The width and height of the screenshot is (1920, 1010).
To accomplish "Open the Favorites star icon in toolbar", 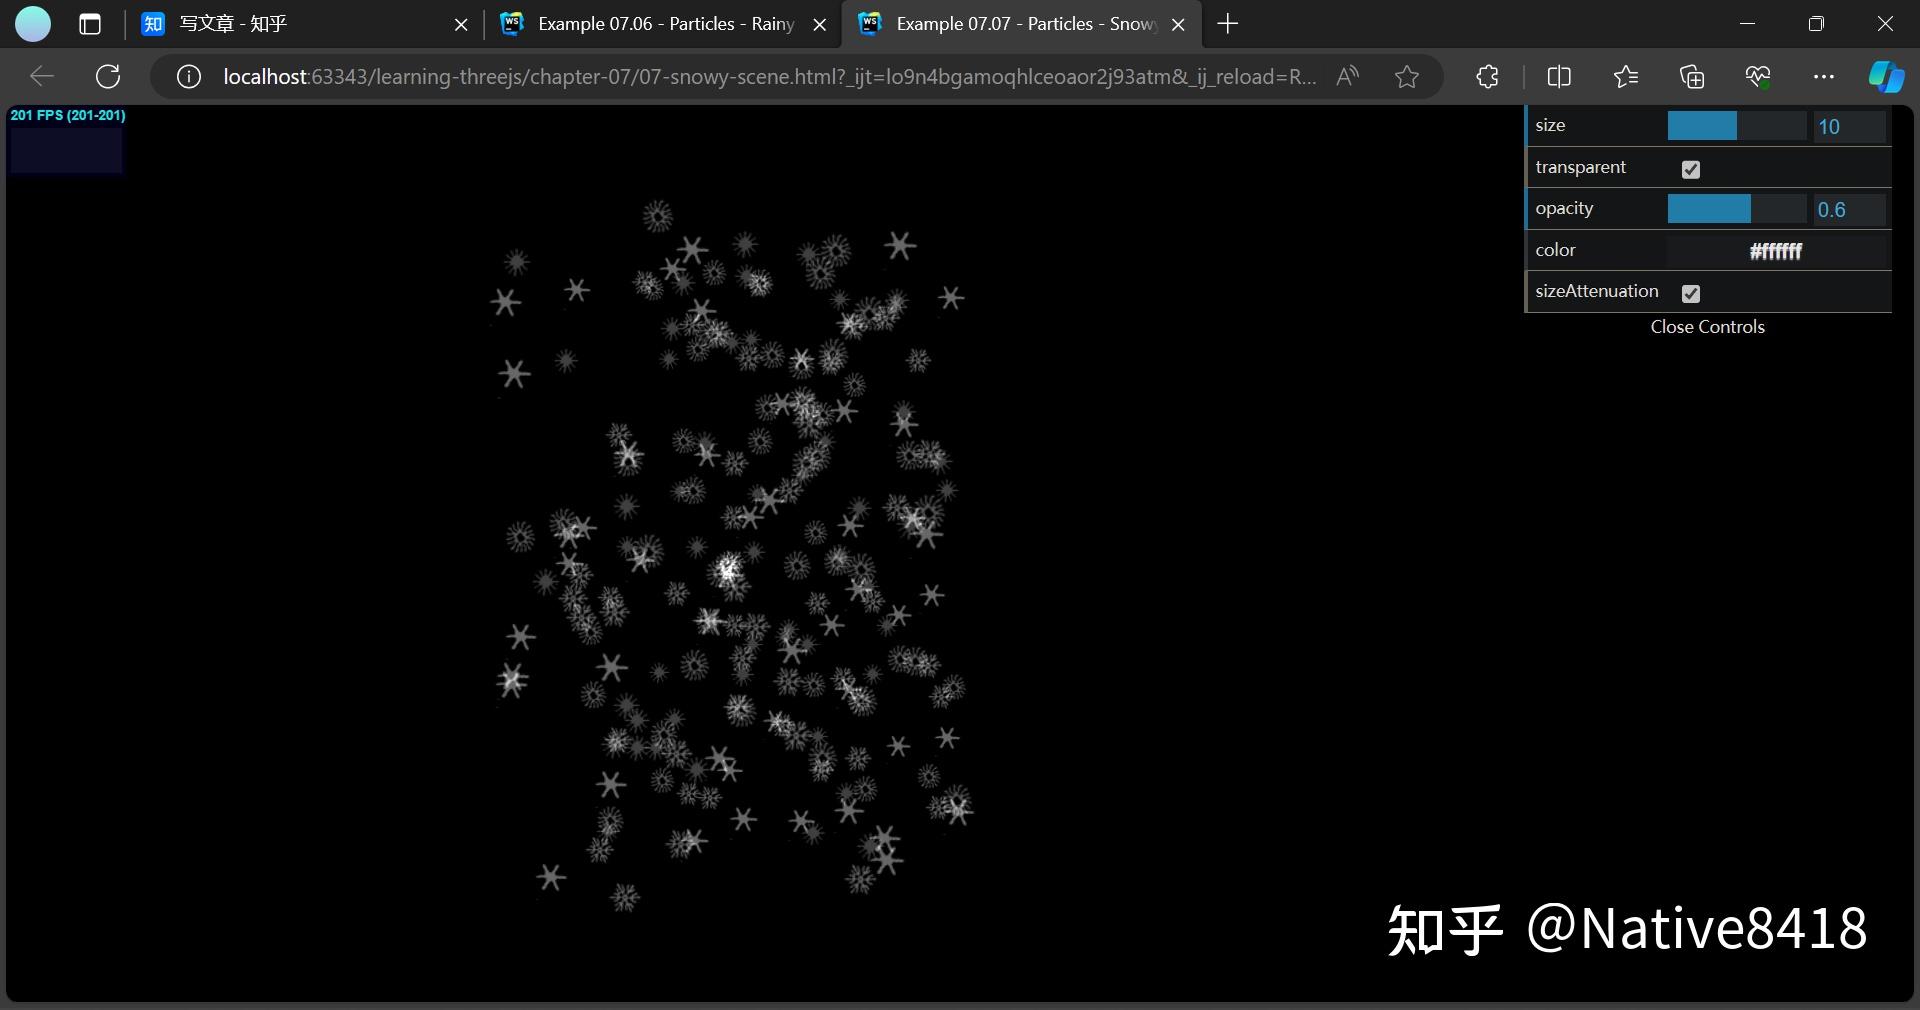I will tap(1625, 76).
